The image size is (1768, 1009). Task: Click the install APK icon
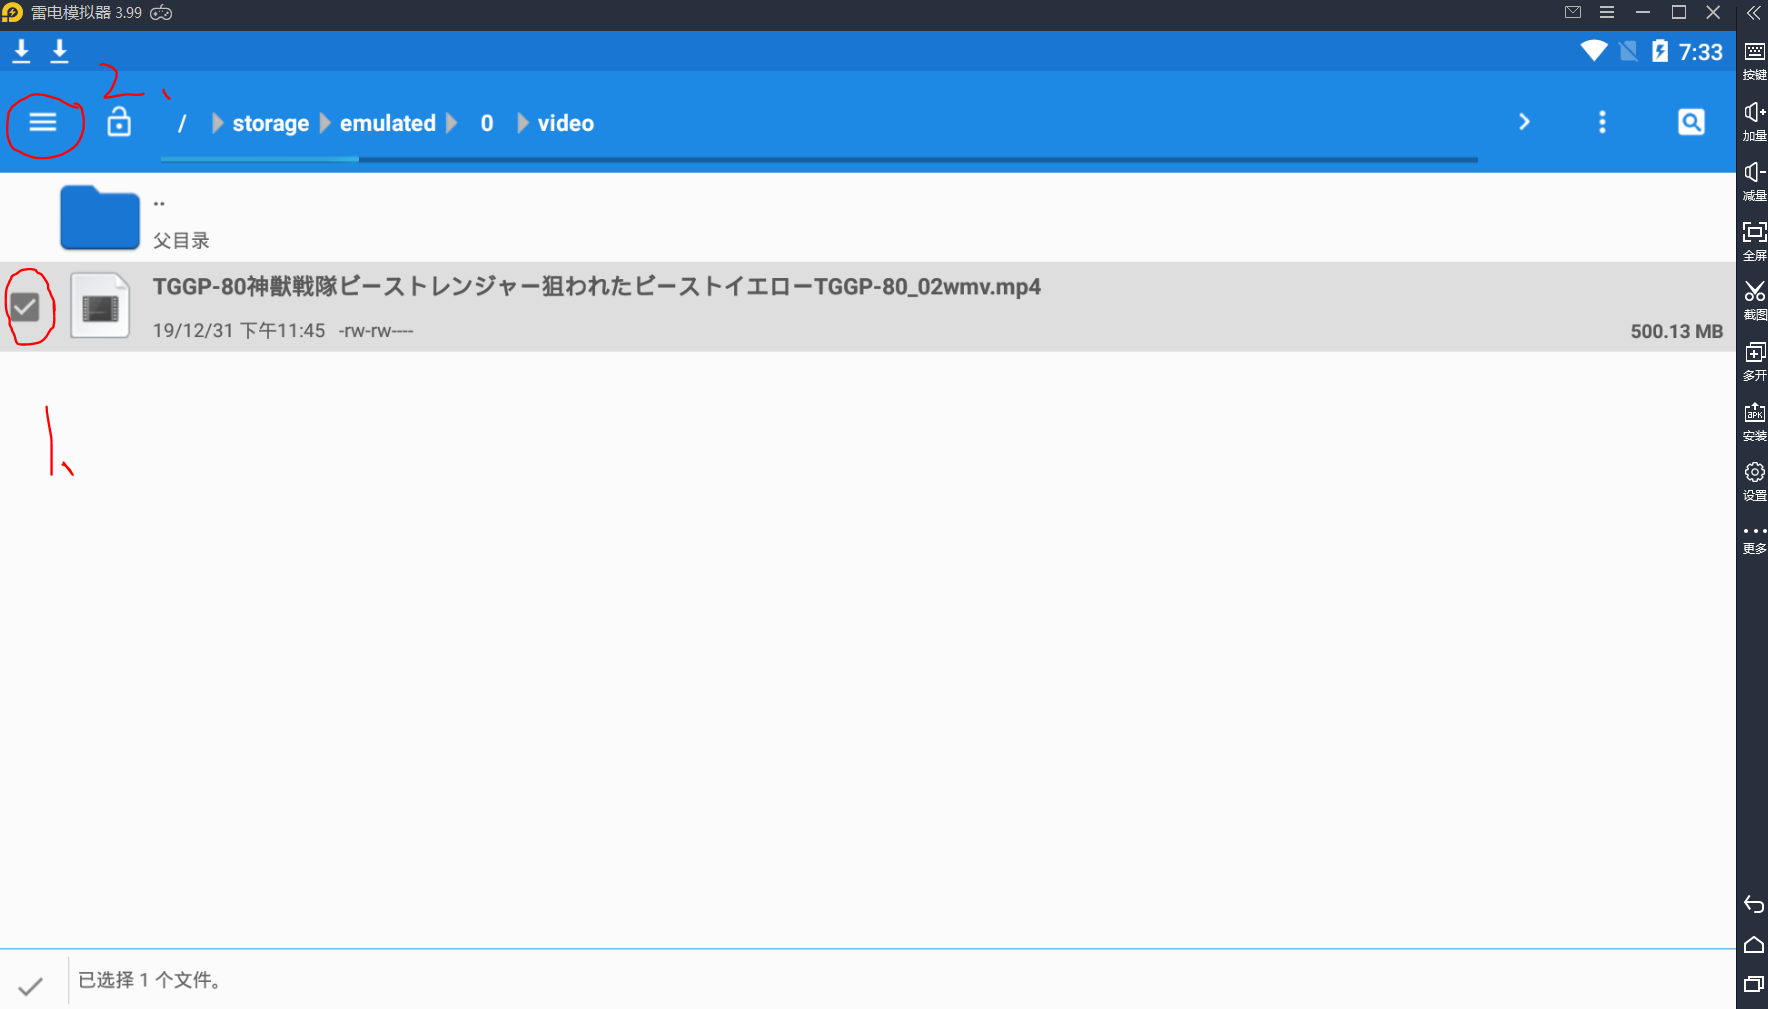1754,419
